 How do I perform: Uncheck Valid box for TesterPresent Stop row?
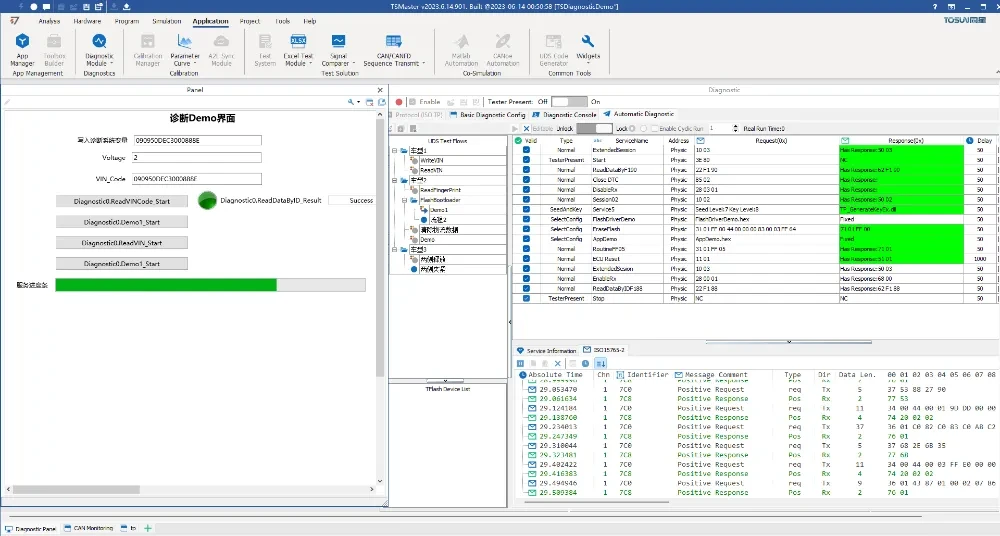click(526, 298)
